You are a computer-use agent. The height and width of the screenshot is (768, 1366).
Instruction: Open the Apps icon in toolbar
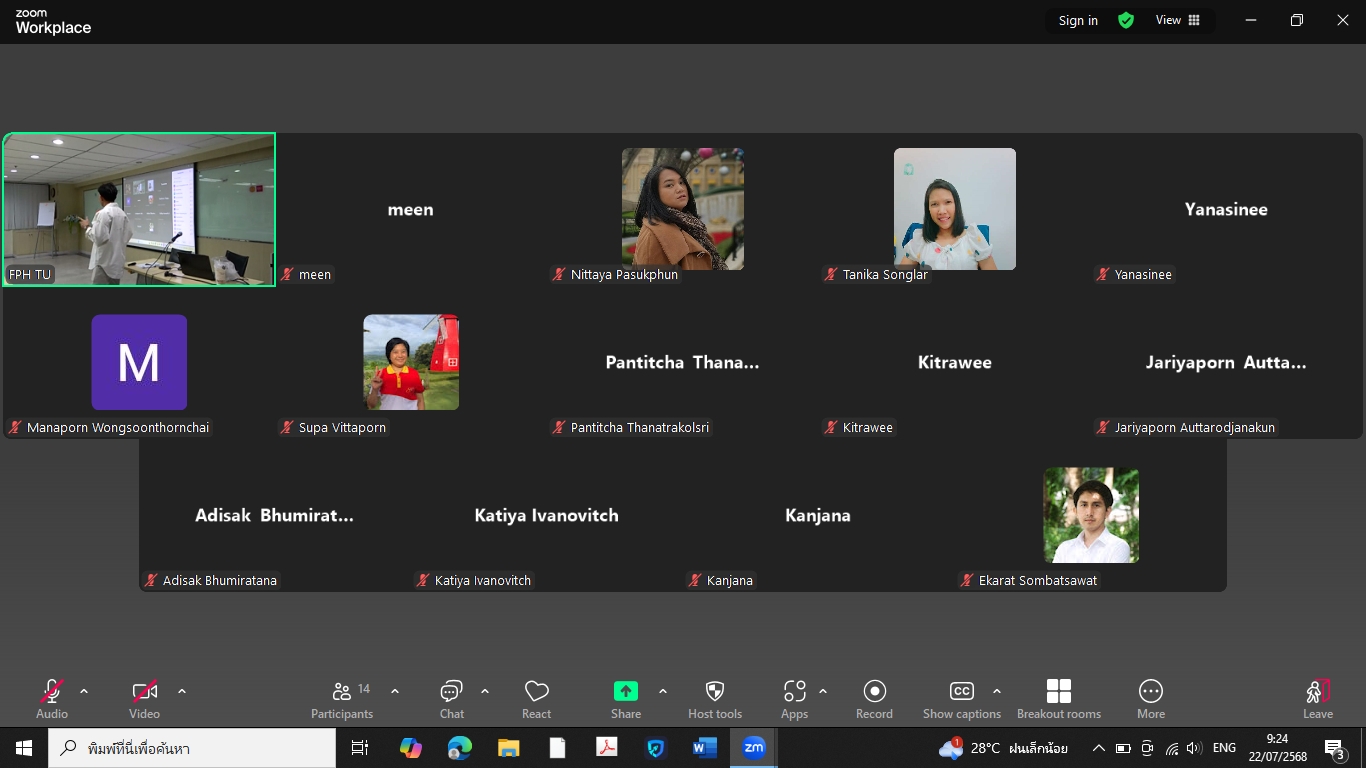tap(794, 698)
